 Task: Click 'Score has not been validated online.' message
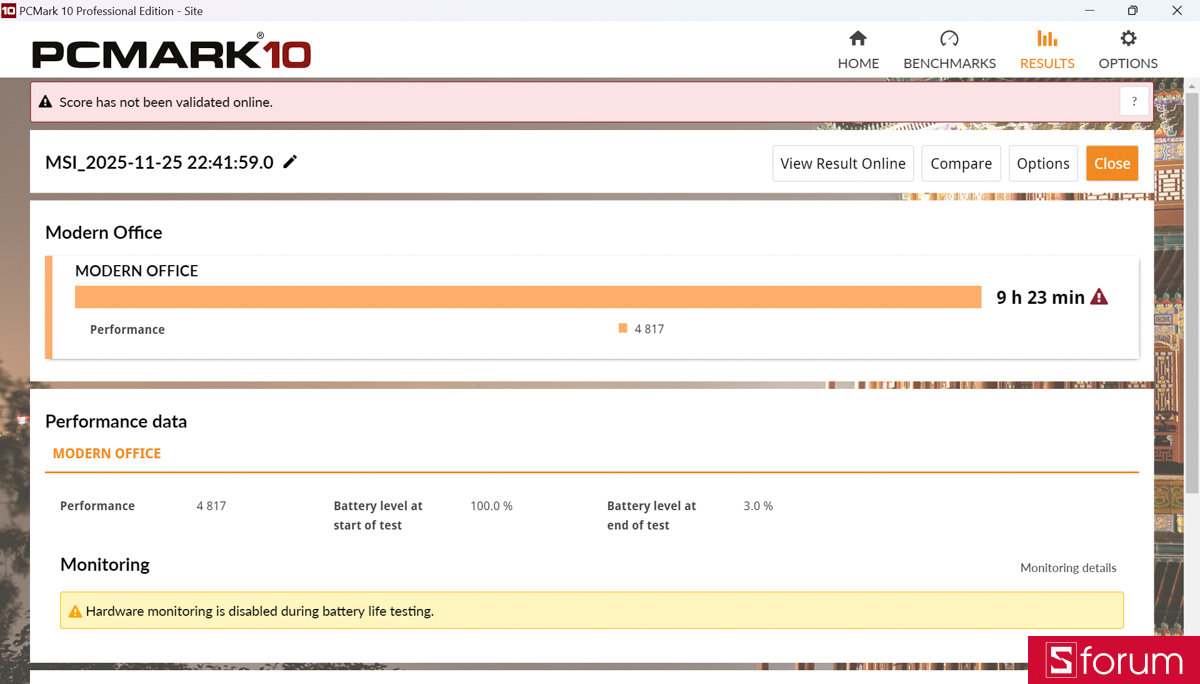[x=166, y=102]
